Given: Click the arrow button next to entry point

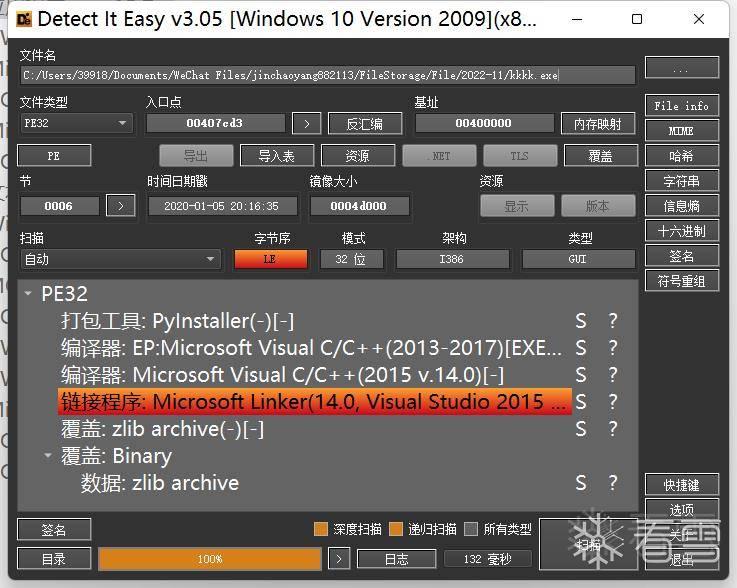Looking at the screenshot, I should click(x=306, y=124).
